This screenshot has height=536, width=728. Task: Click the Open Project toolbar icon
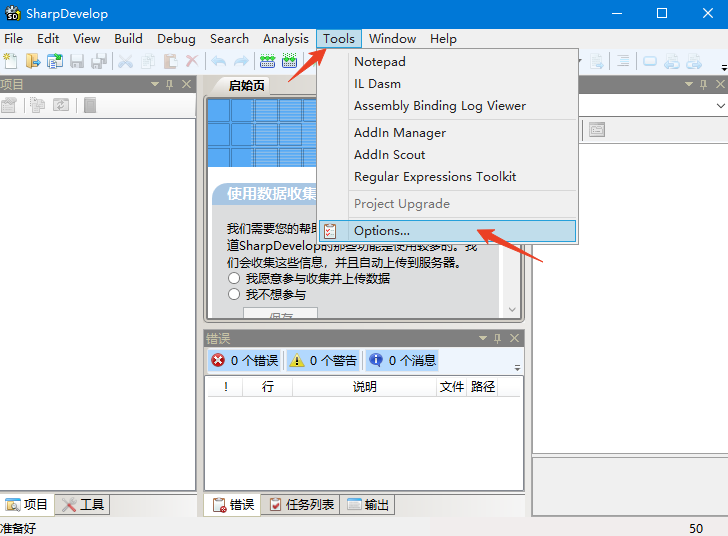[x=55, y=61]
